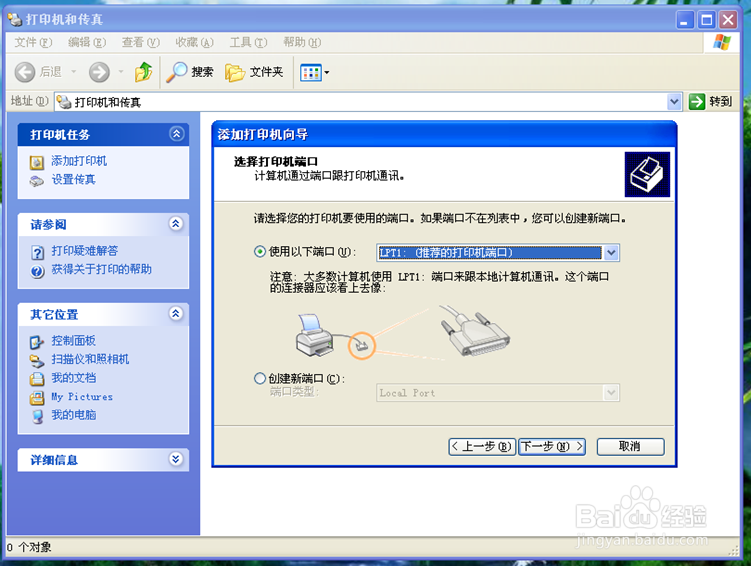
Task: Open the 帮助(H) menu
Action: click(x=302, y=43)
